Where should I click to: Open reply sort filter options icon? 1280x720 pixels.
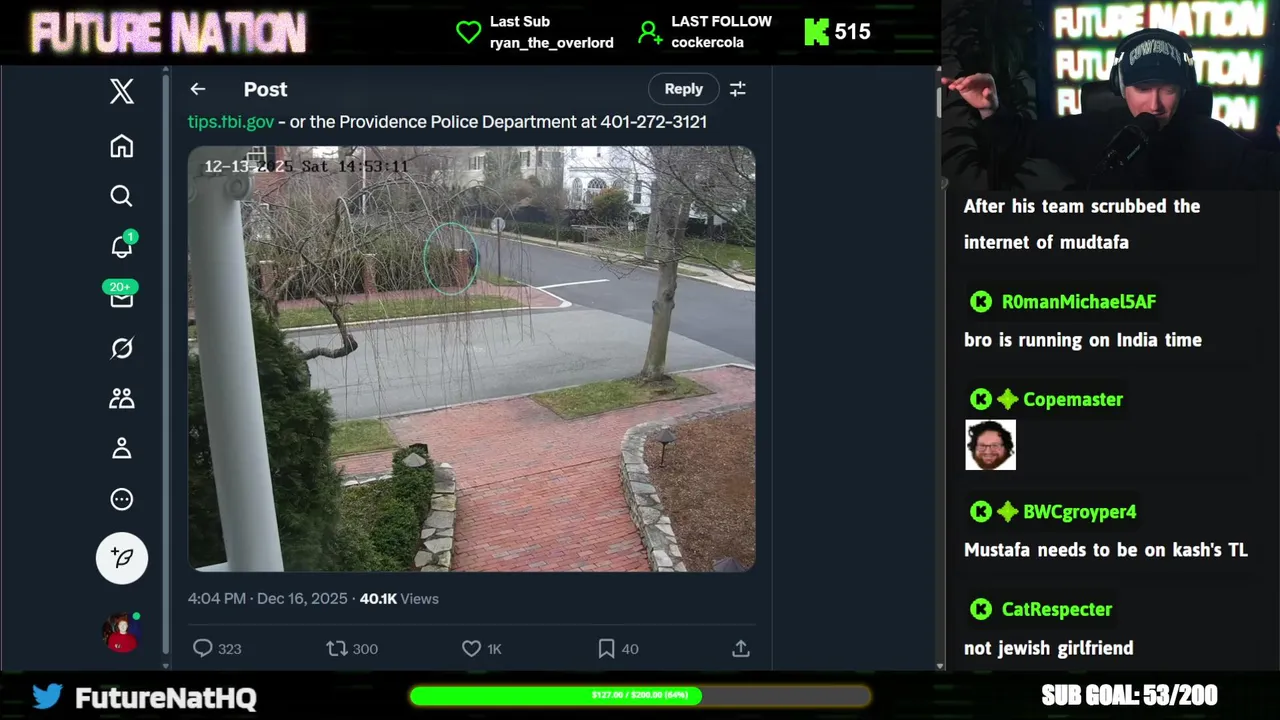point(738,89)
